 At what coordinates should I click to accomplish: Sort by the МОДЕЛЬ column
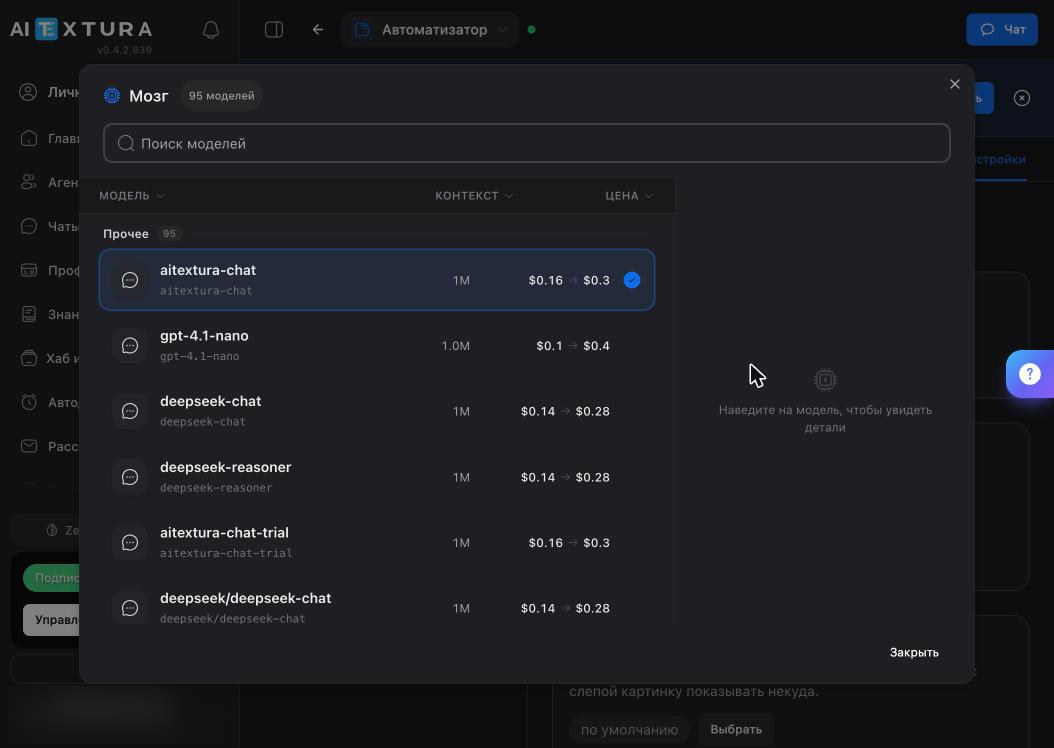point(131,196)
